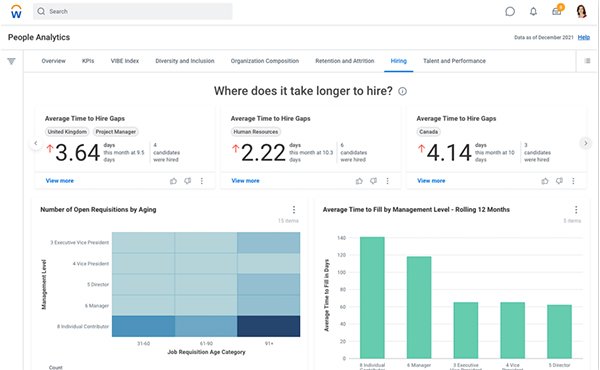Thumbs up the Canada card
This screenshot has height=370, width=600.
point(545,181)
